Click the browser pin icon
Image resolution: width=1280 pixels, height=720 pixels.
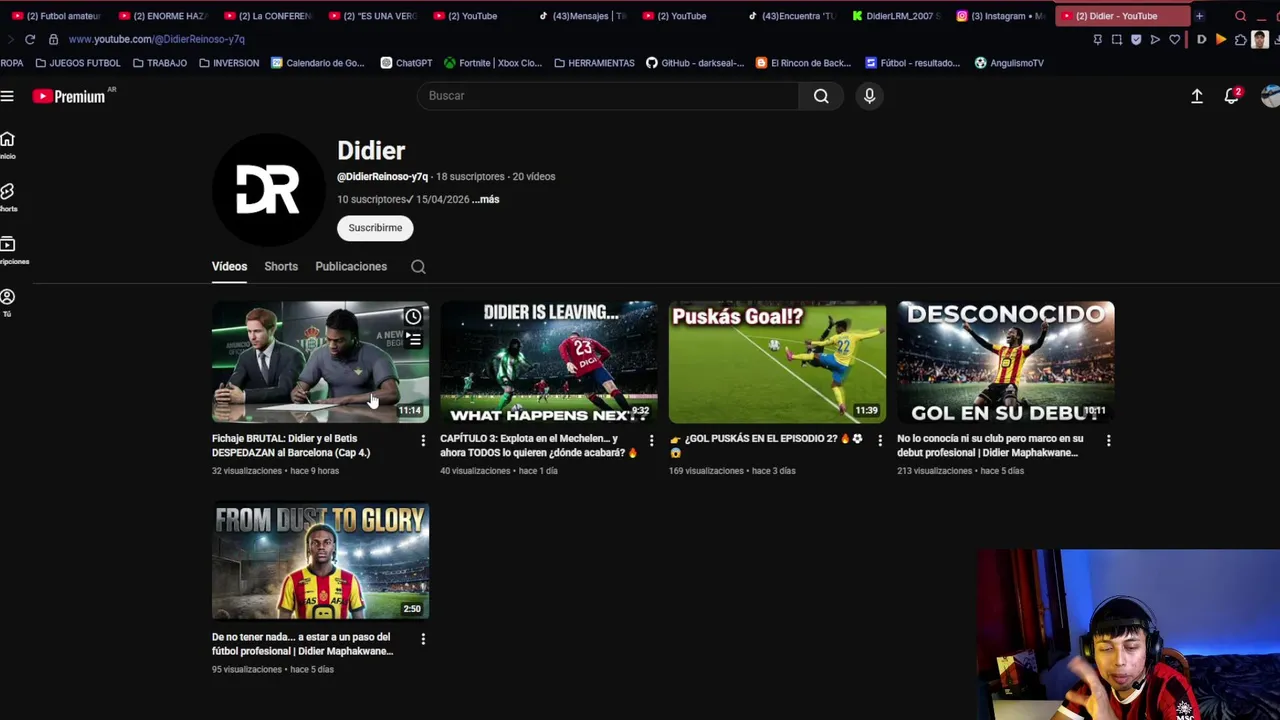point(1097,40)
